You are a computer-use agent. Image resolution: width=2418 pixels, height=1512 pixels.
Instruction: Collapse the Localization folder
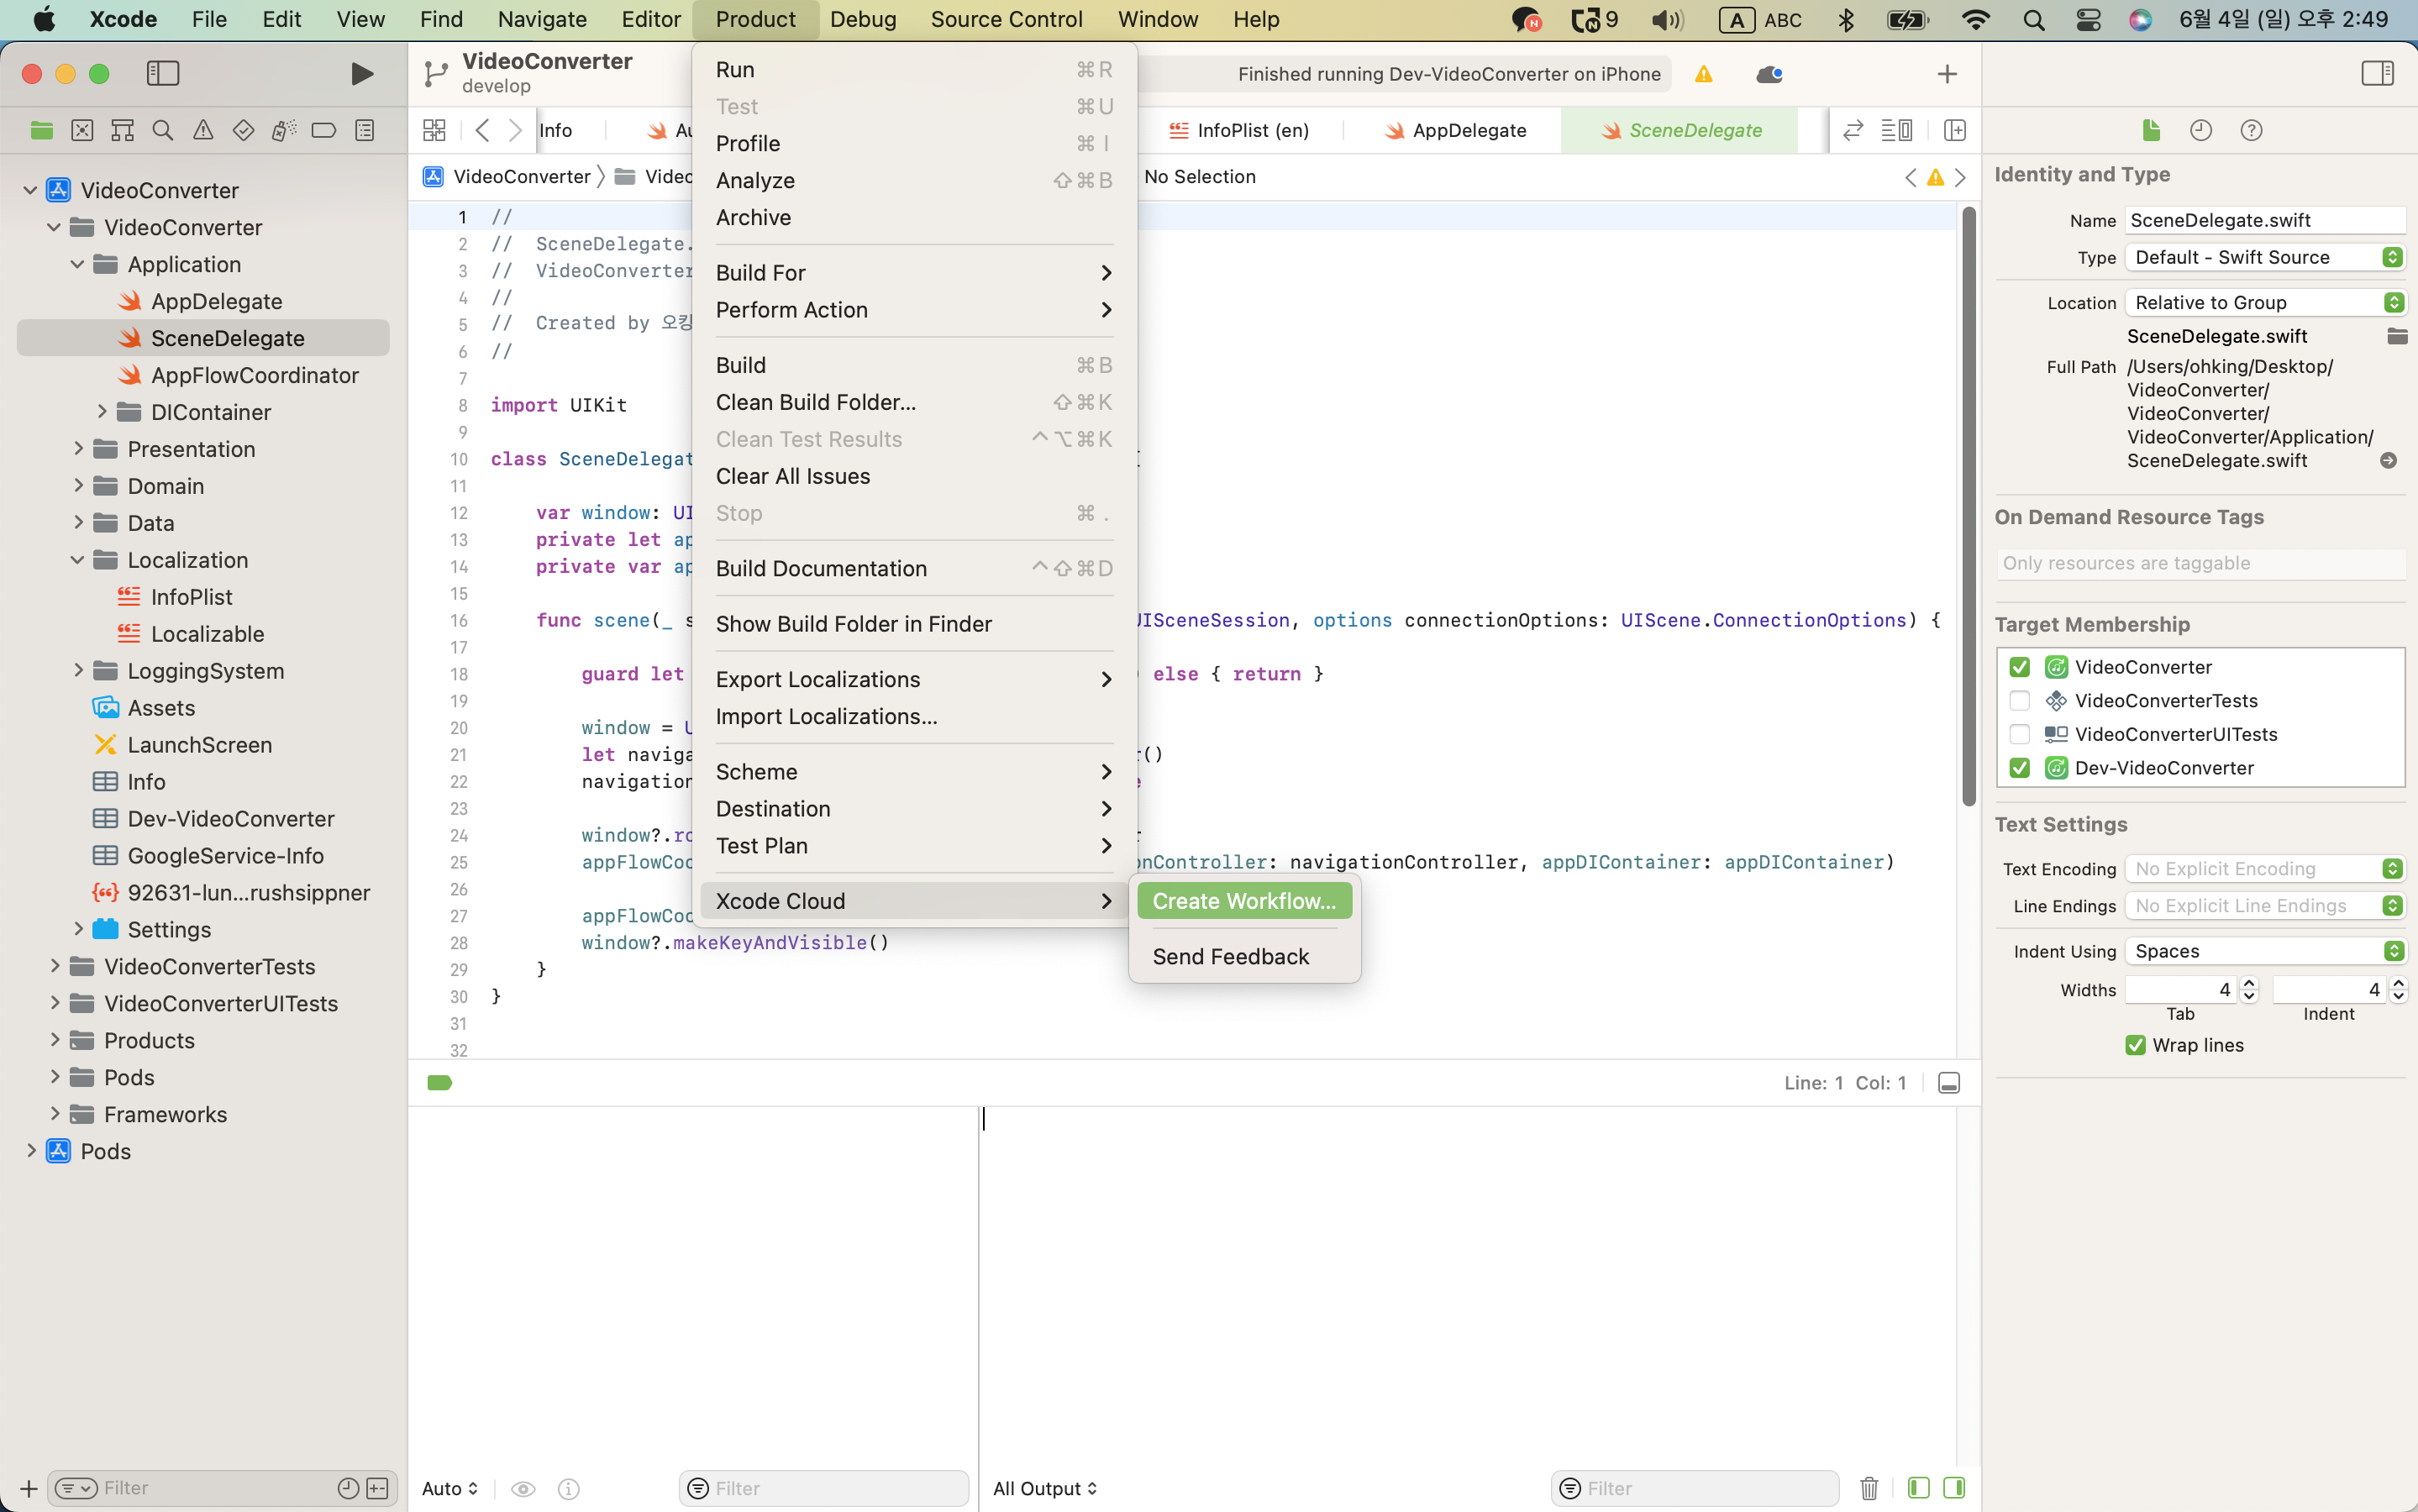[78, 560]
